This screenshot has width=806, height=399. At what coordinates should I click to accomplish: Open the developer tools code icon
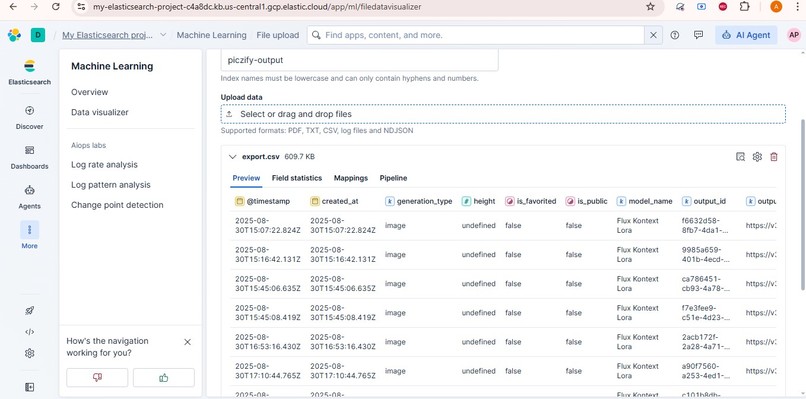29,332
